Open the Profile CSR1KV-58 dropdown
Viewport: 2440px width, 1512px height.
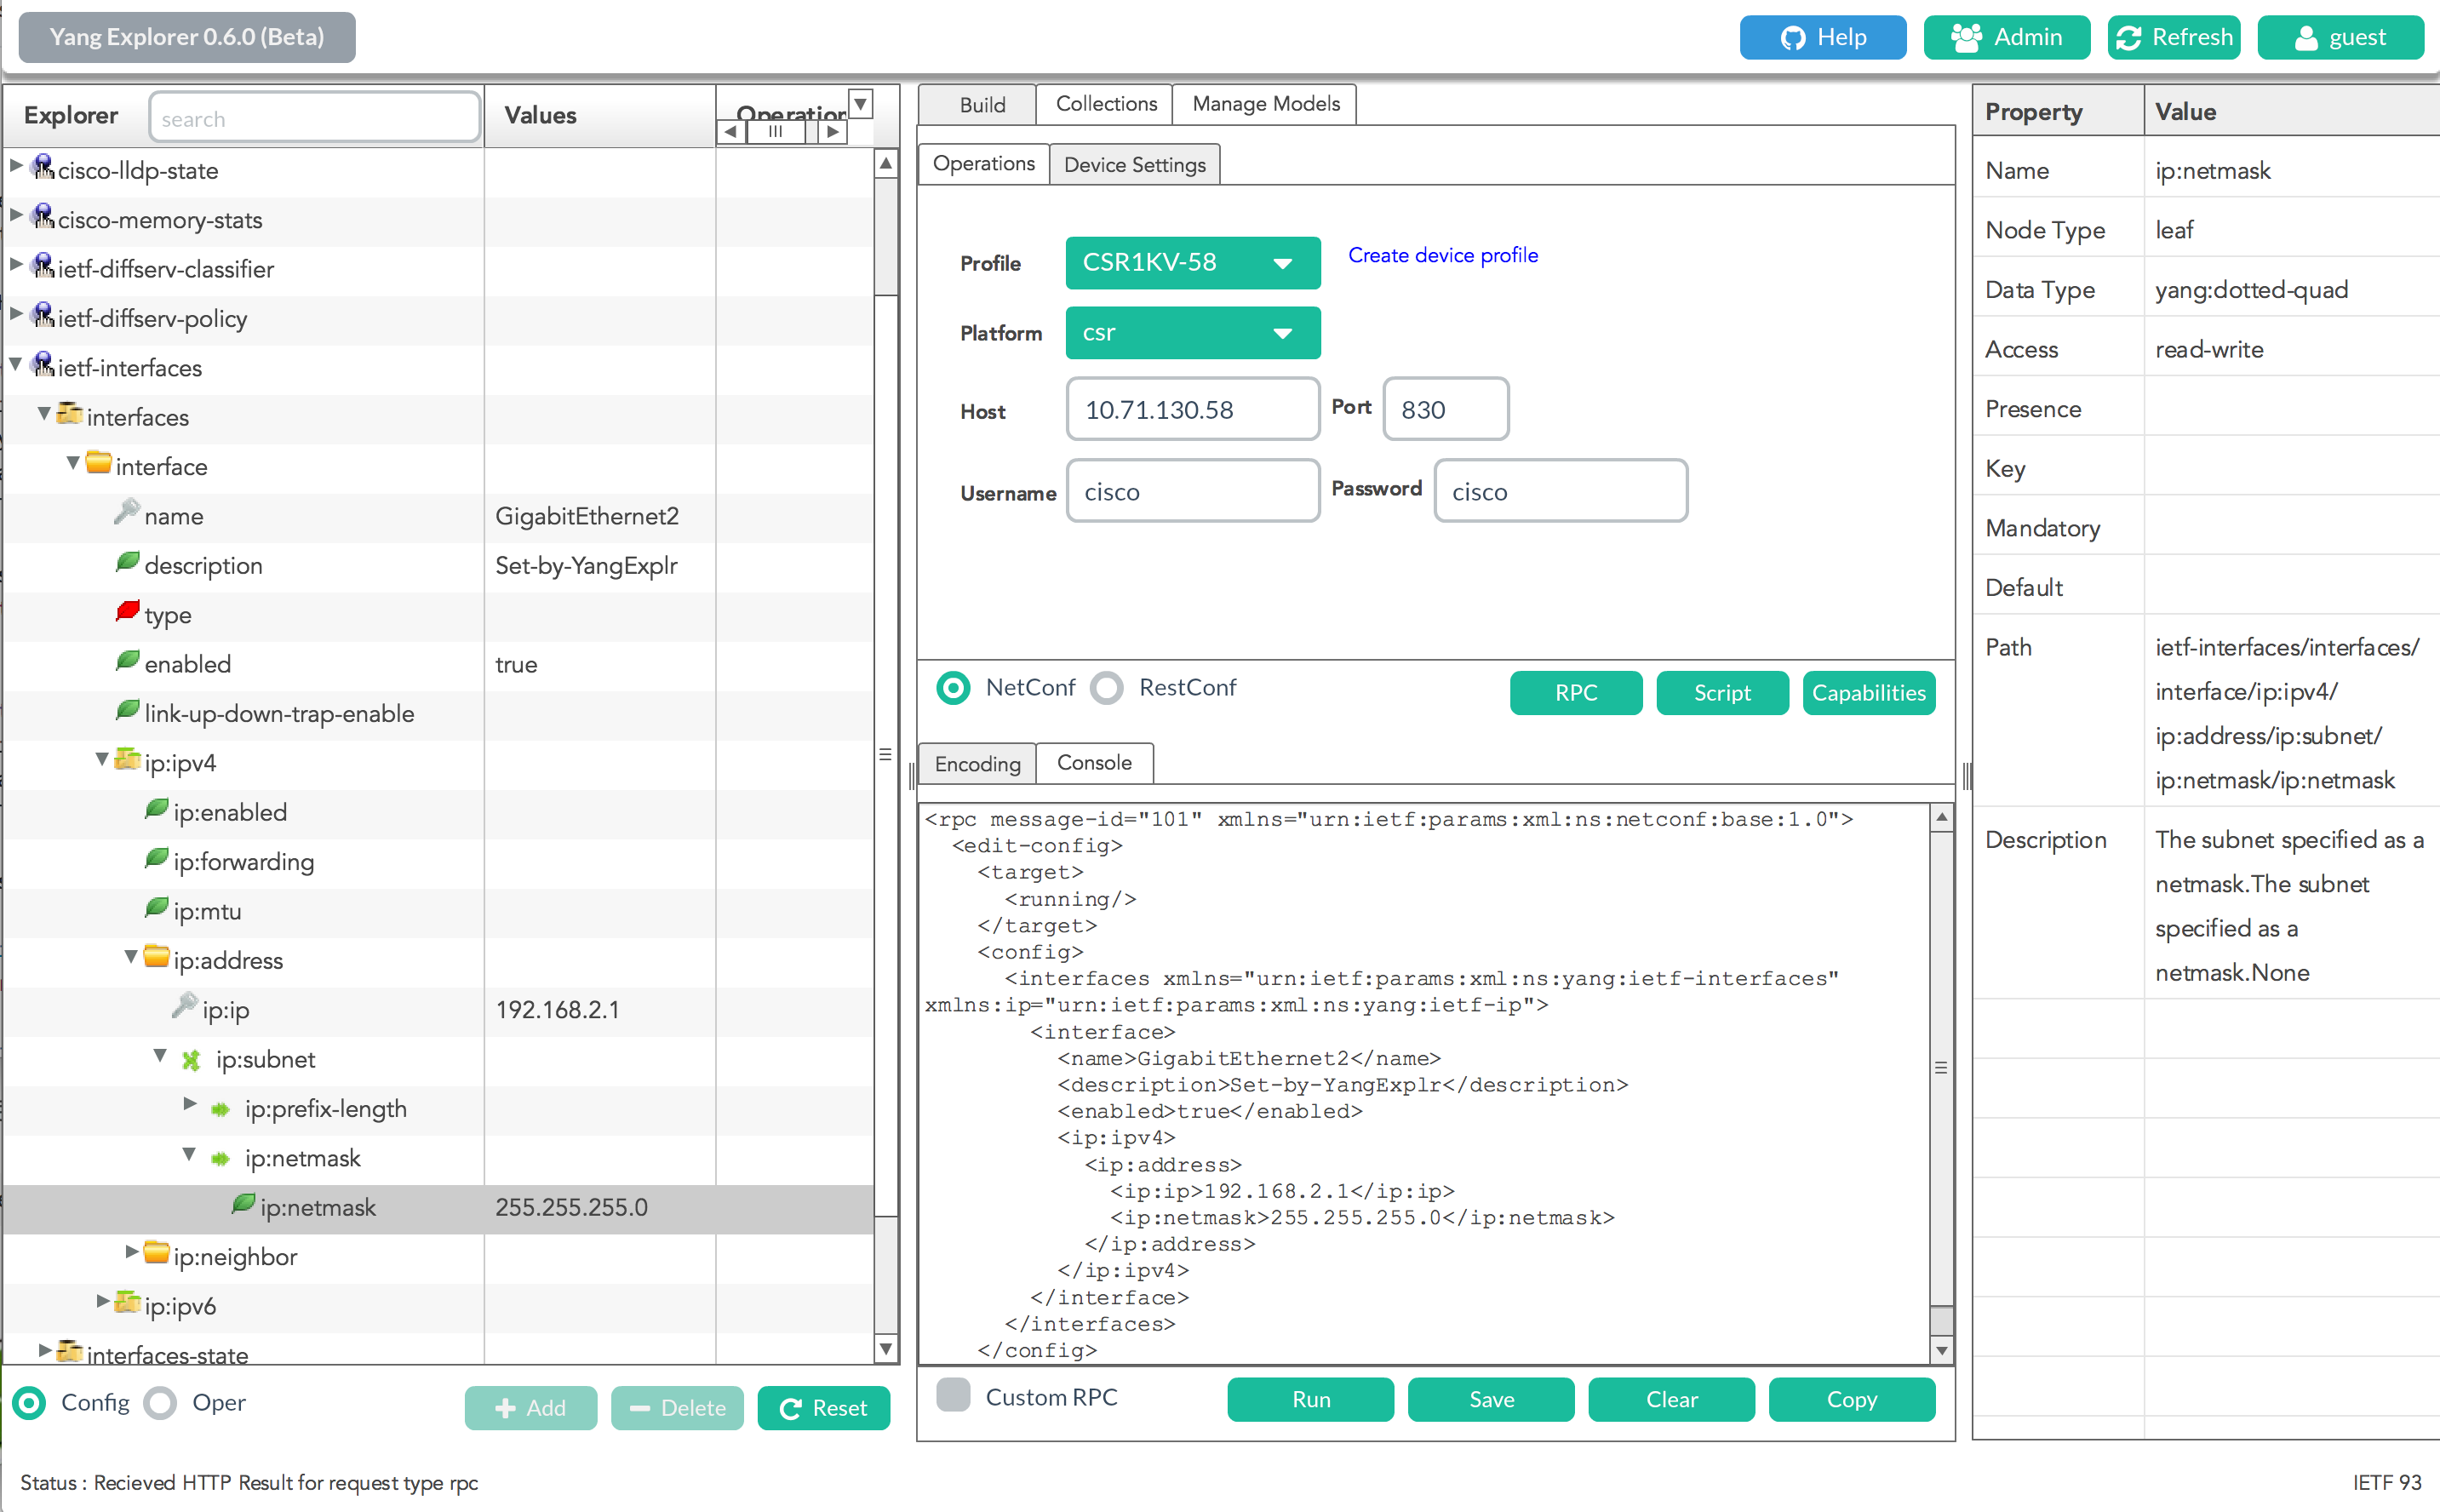point(1192,263)
